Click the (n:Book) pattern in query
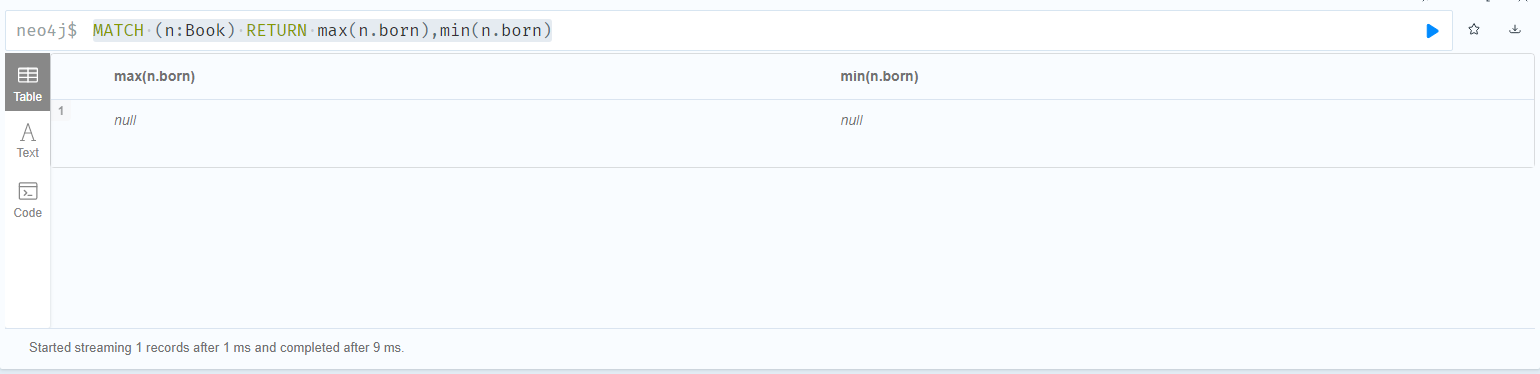 (x=195, y=31)
